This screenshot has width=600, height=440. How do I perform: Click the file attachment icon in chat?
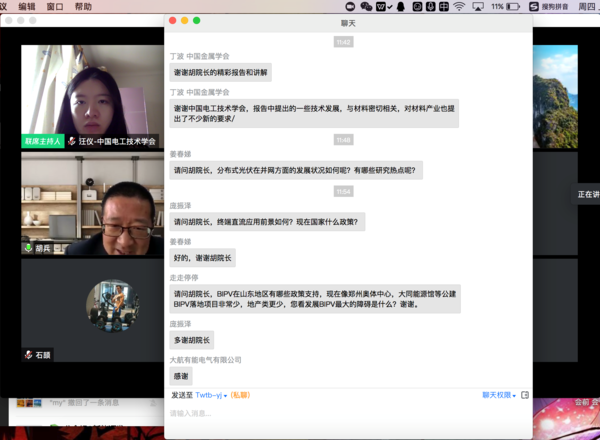[x=525, y=395]
